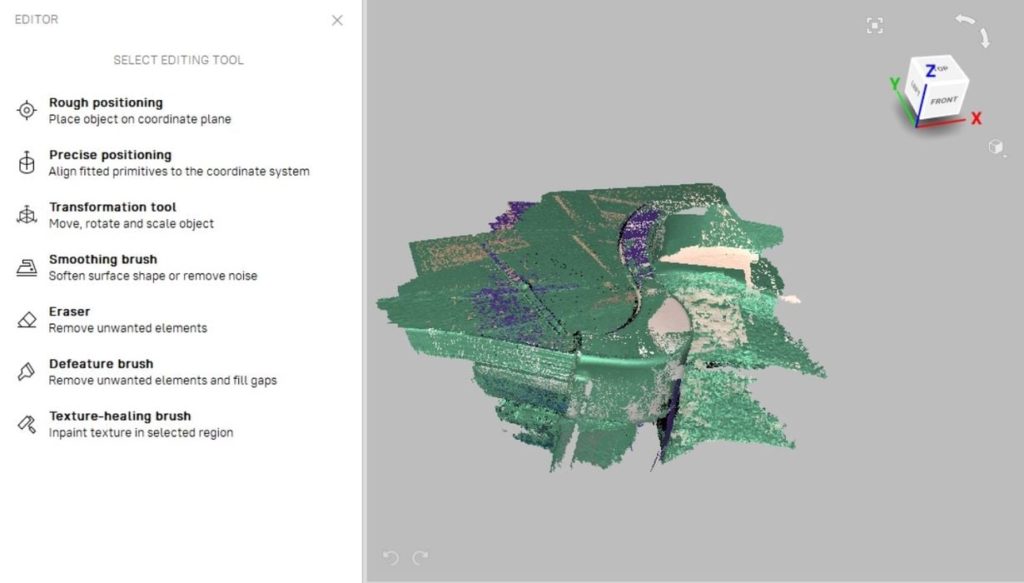Close the Editor panel
This screenshot has width=1024, height=583.
pyautogui.click(x=337, y=20)
